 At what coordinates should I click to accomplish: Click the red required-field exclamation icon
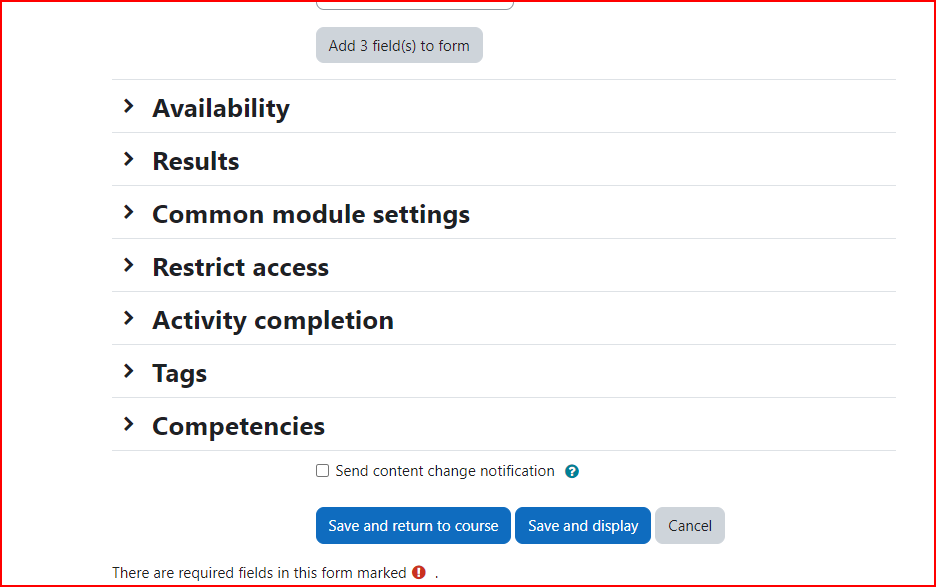[x=419, y=572]
